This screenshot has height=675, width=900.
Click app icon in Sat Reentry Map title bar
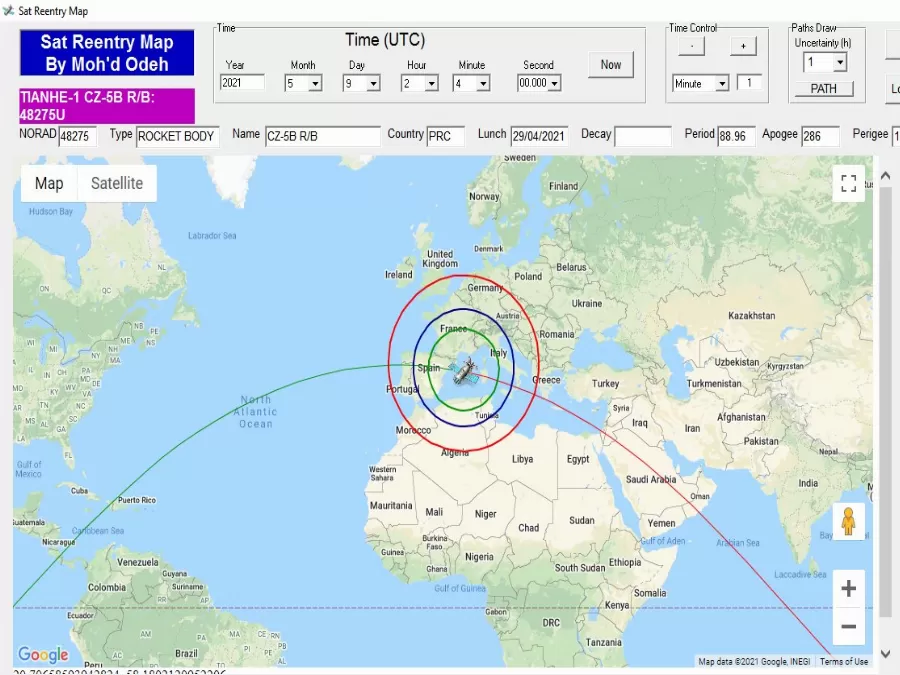[8, 10]
